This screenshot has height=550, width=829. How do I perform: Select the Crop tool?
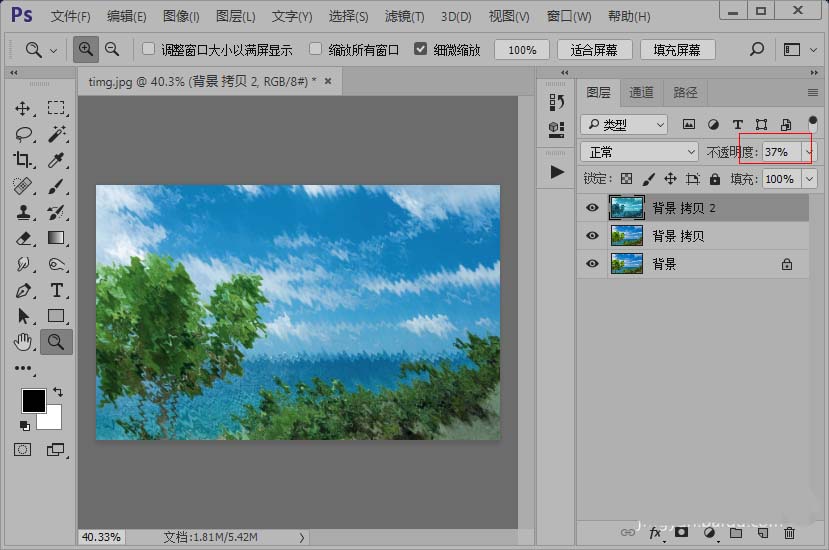[x=23, y=160]
